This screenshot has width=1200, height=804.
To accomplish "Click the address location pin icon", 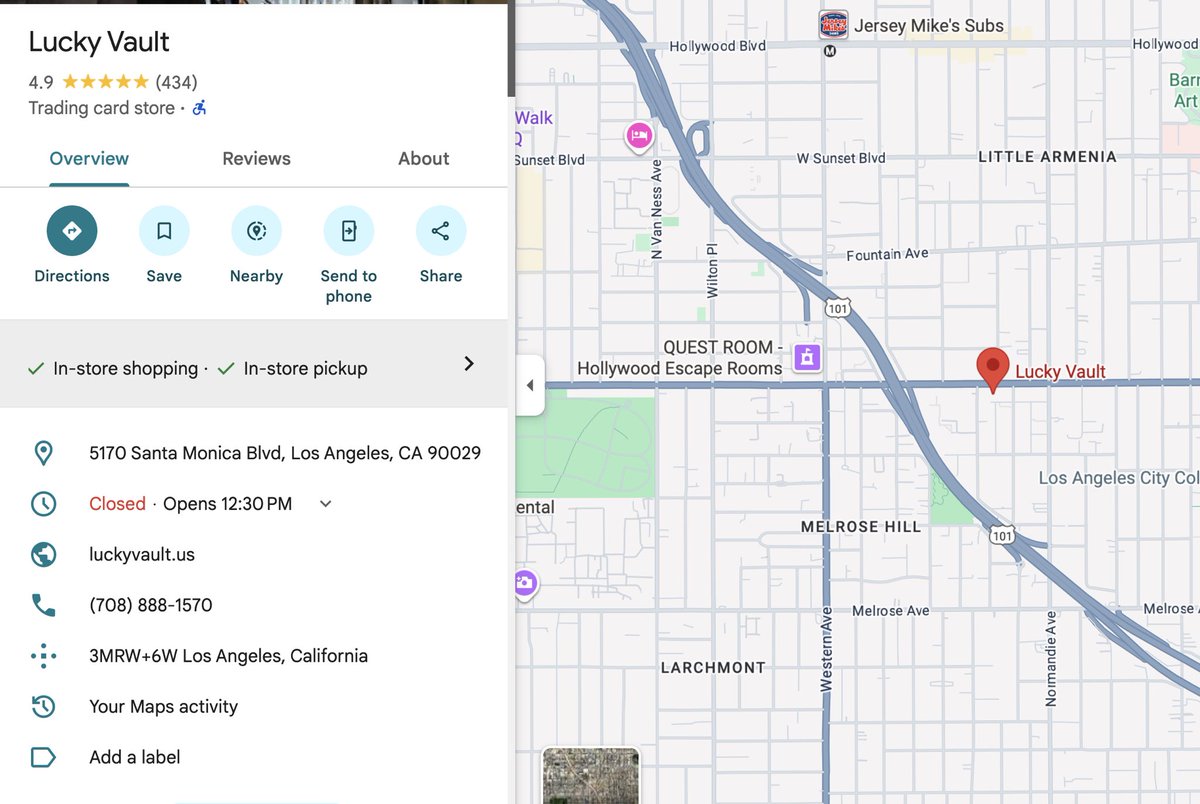I will 43,453.
